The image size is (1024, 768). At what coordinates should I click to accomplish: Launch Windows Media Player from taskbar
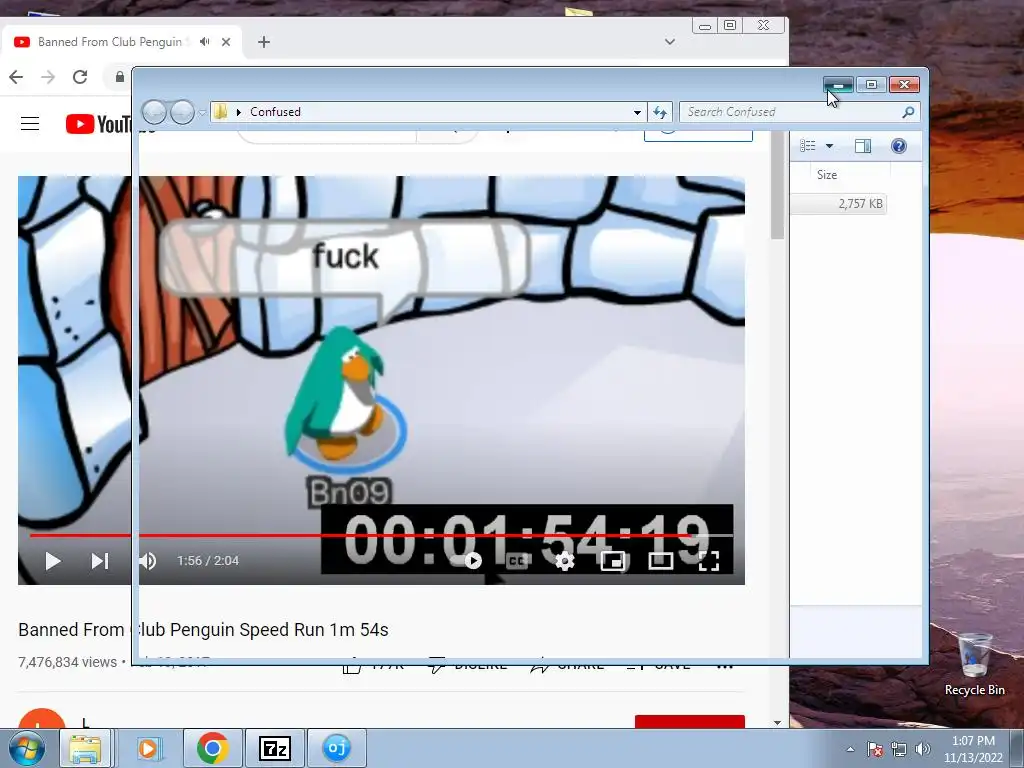[149, 748]
